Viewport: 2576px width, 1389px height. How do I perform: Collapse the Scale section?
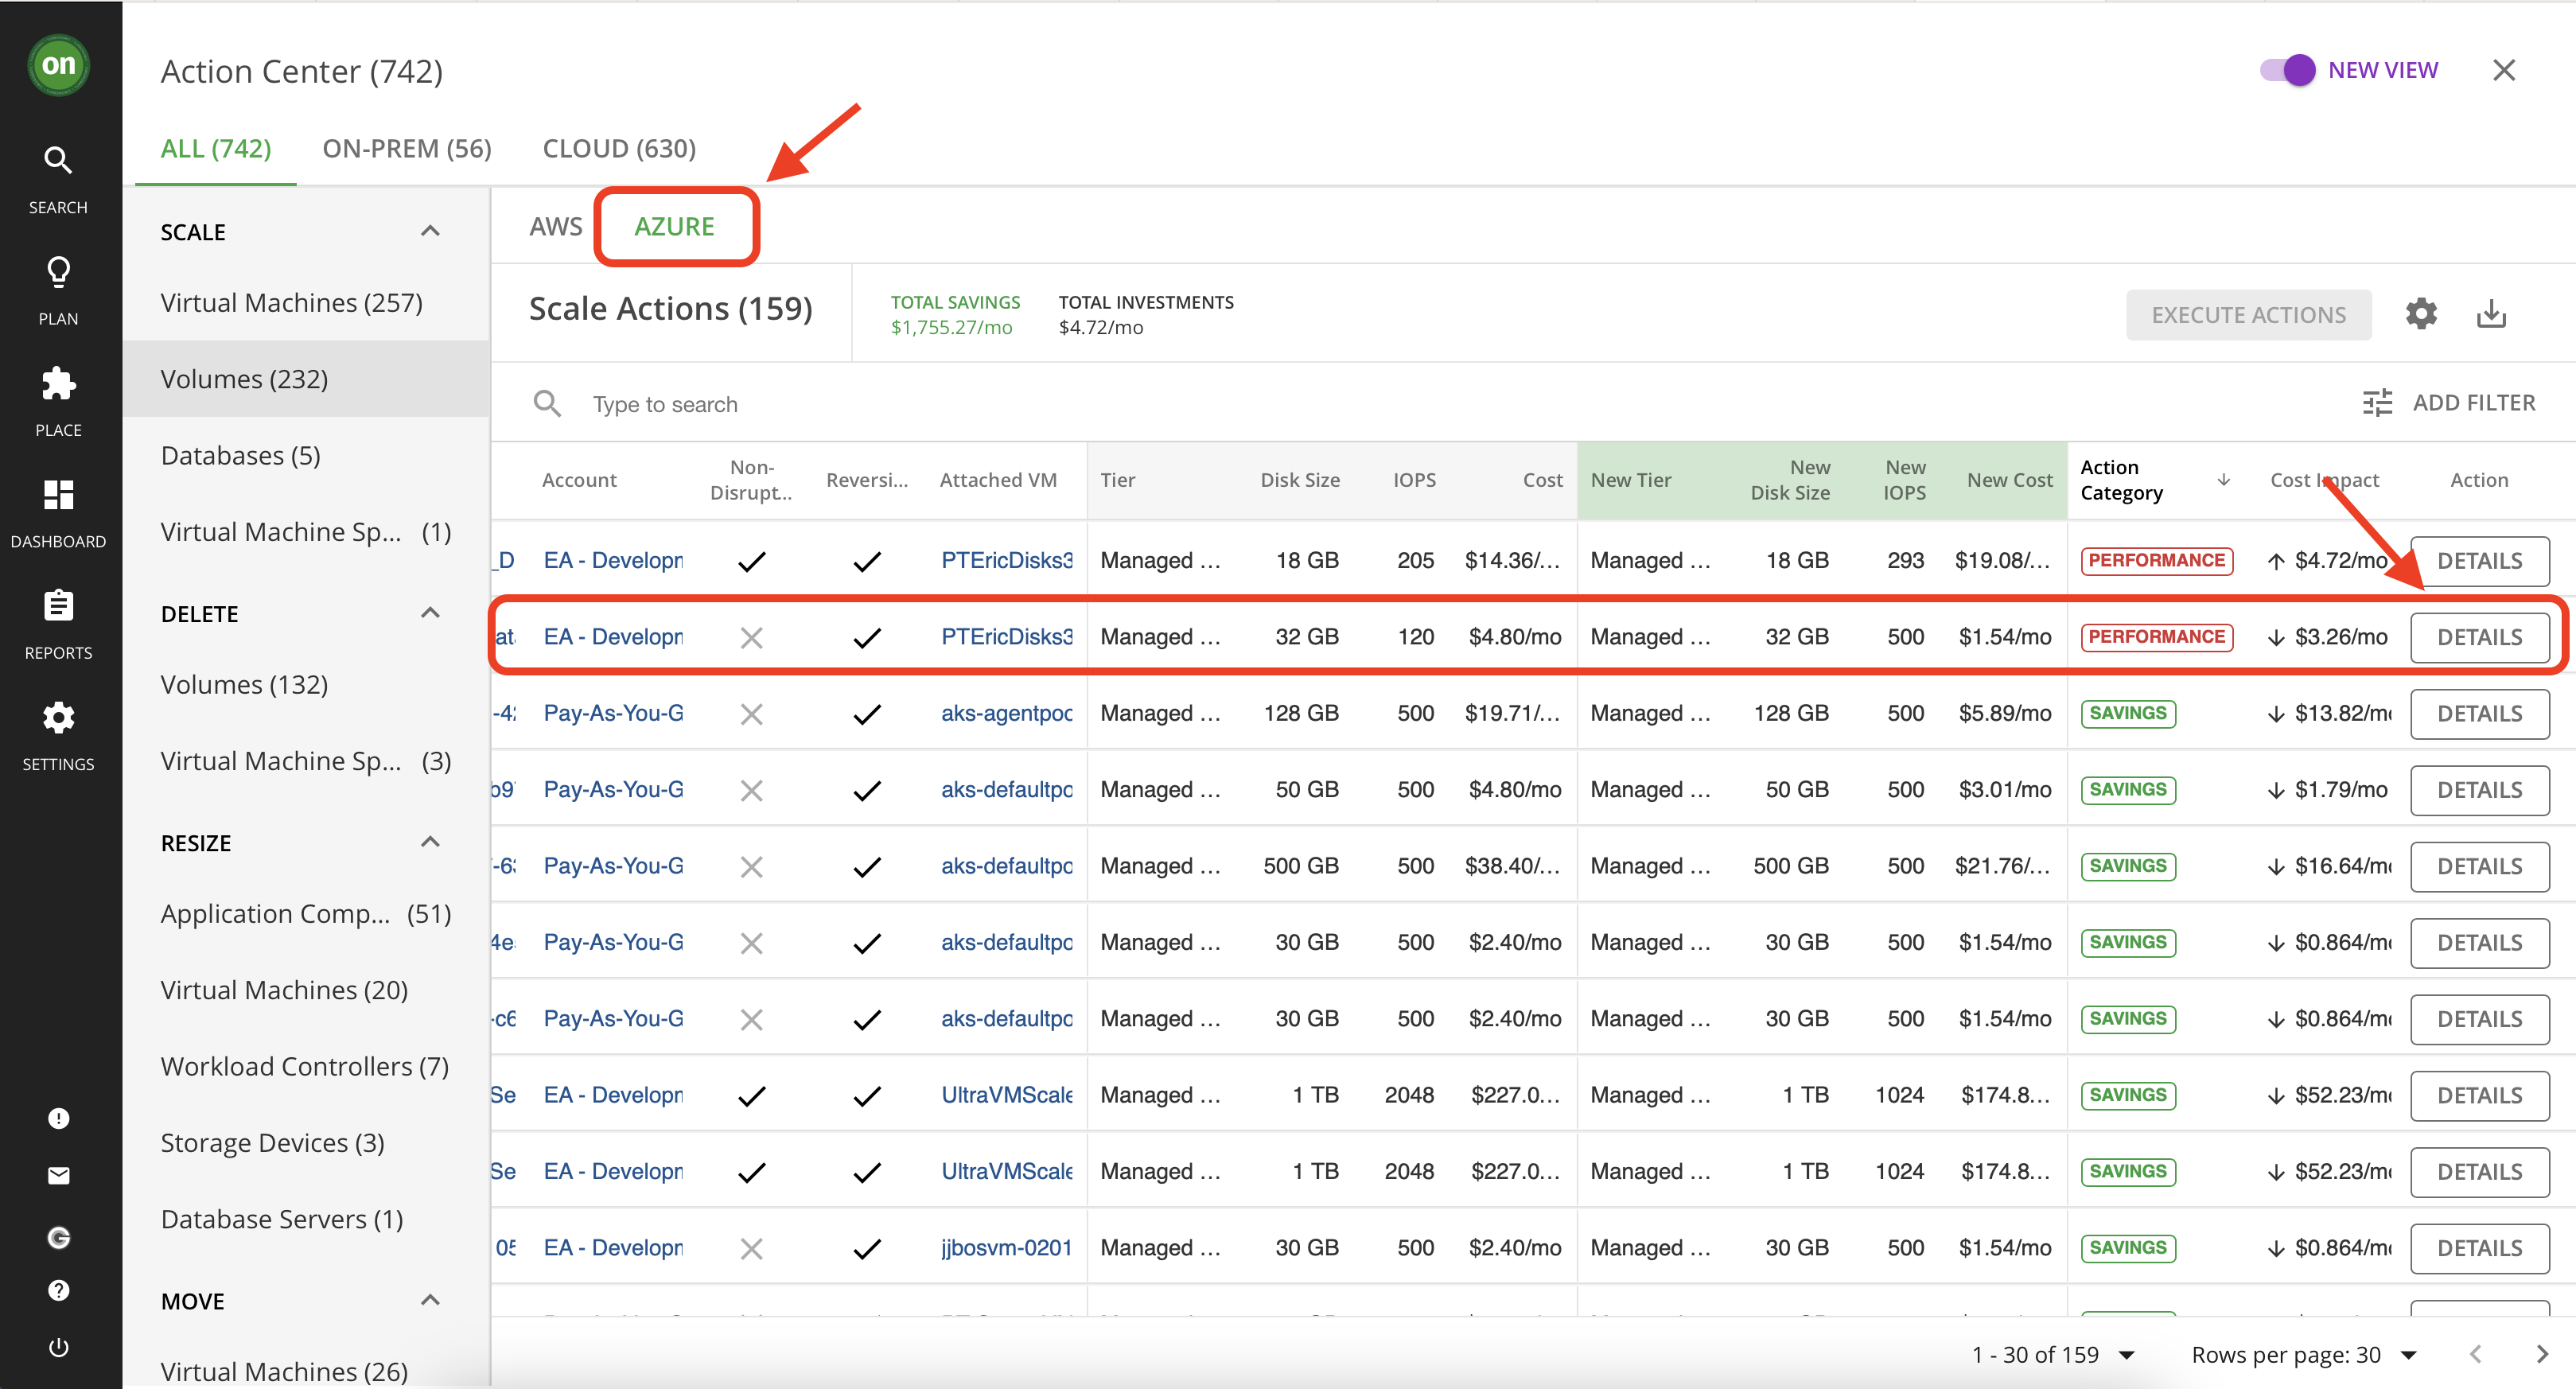(x=430, y=231)
